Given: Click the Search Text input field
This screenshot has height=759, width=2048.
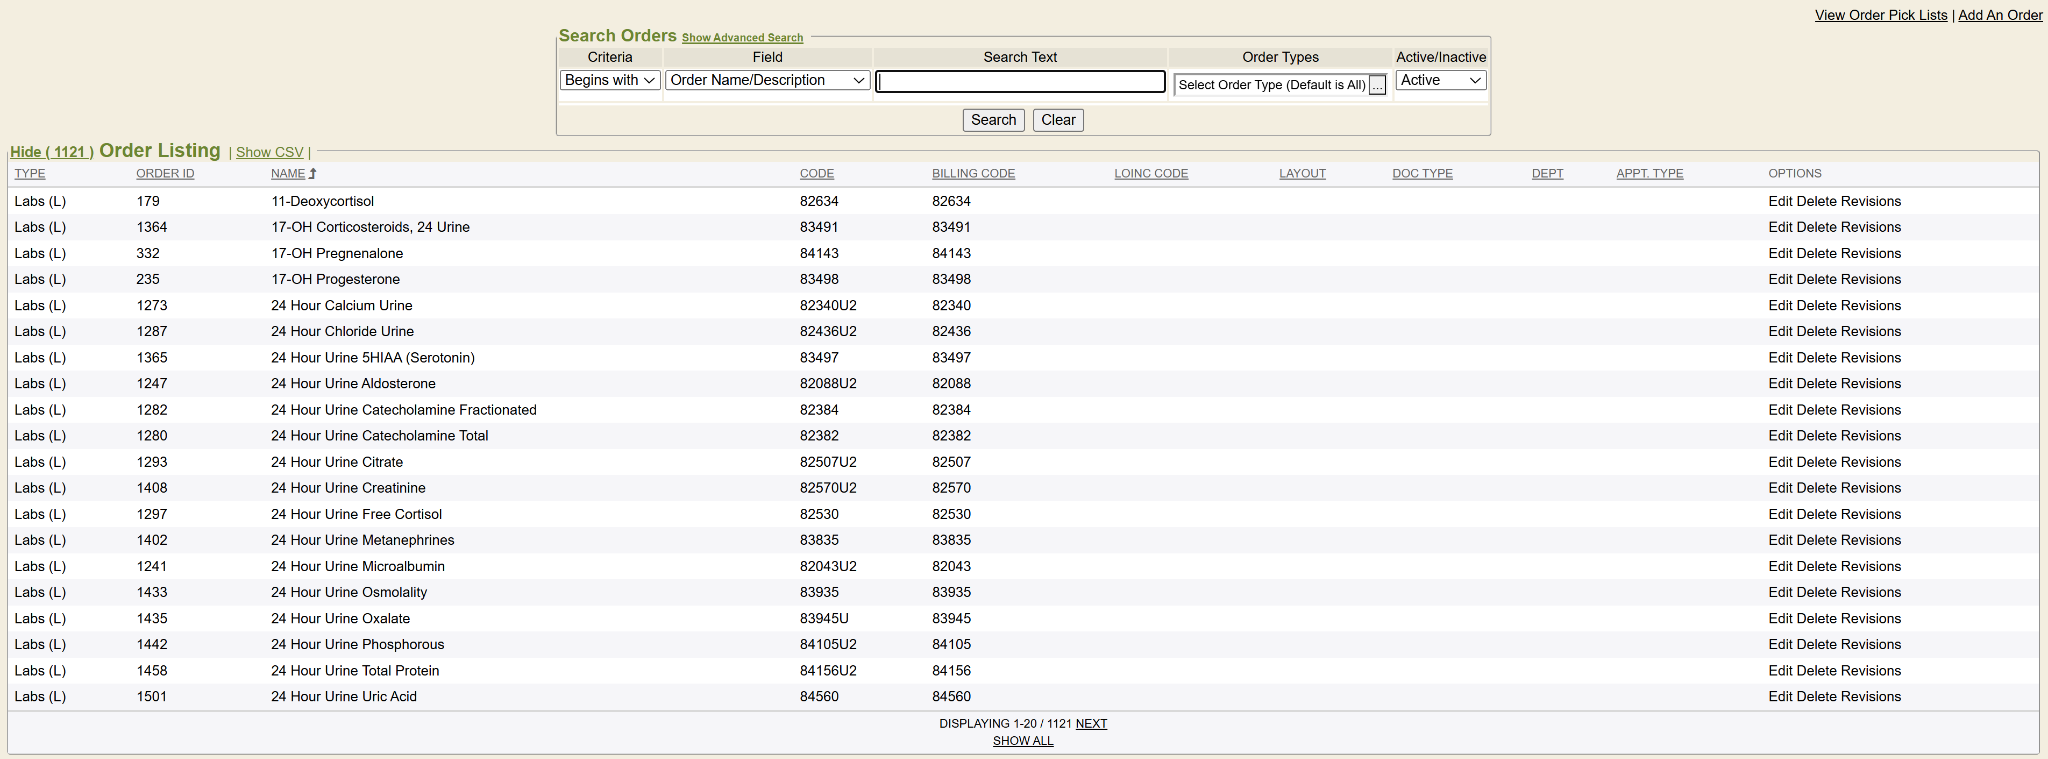Looking at the screenshot, I should [1020, 81].
